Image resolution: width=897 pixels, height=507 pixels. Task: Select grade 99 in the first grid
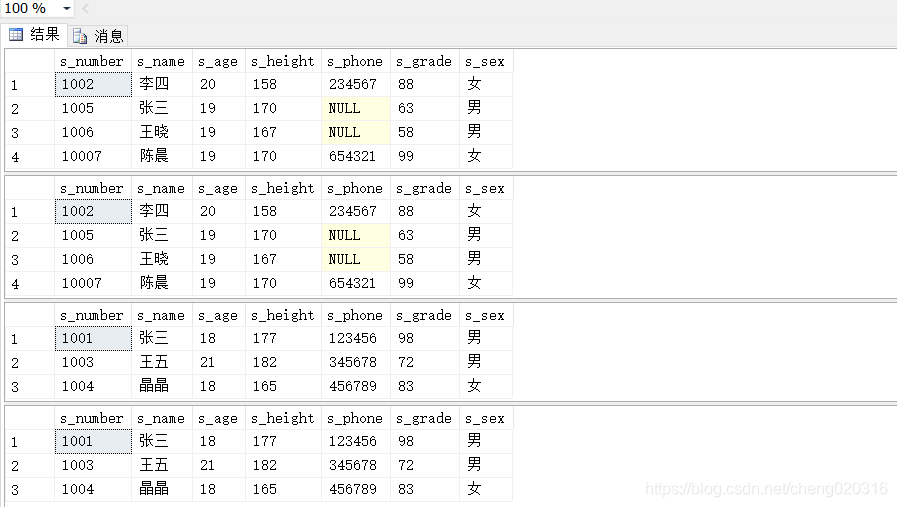[425, 157]
